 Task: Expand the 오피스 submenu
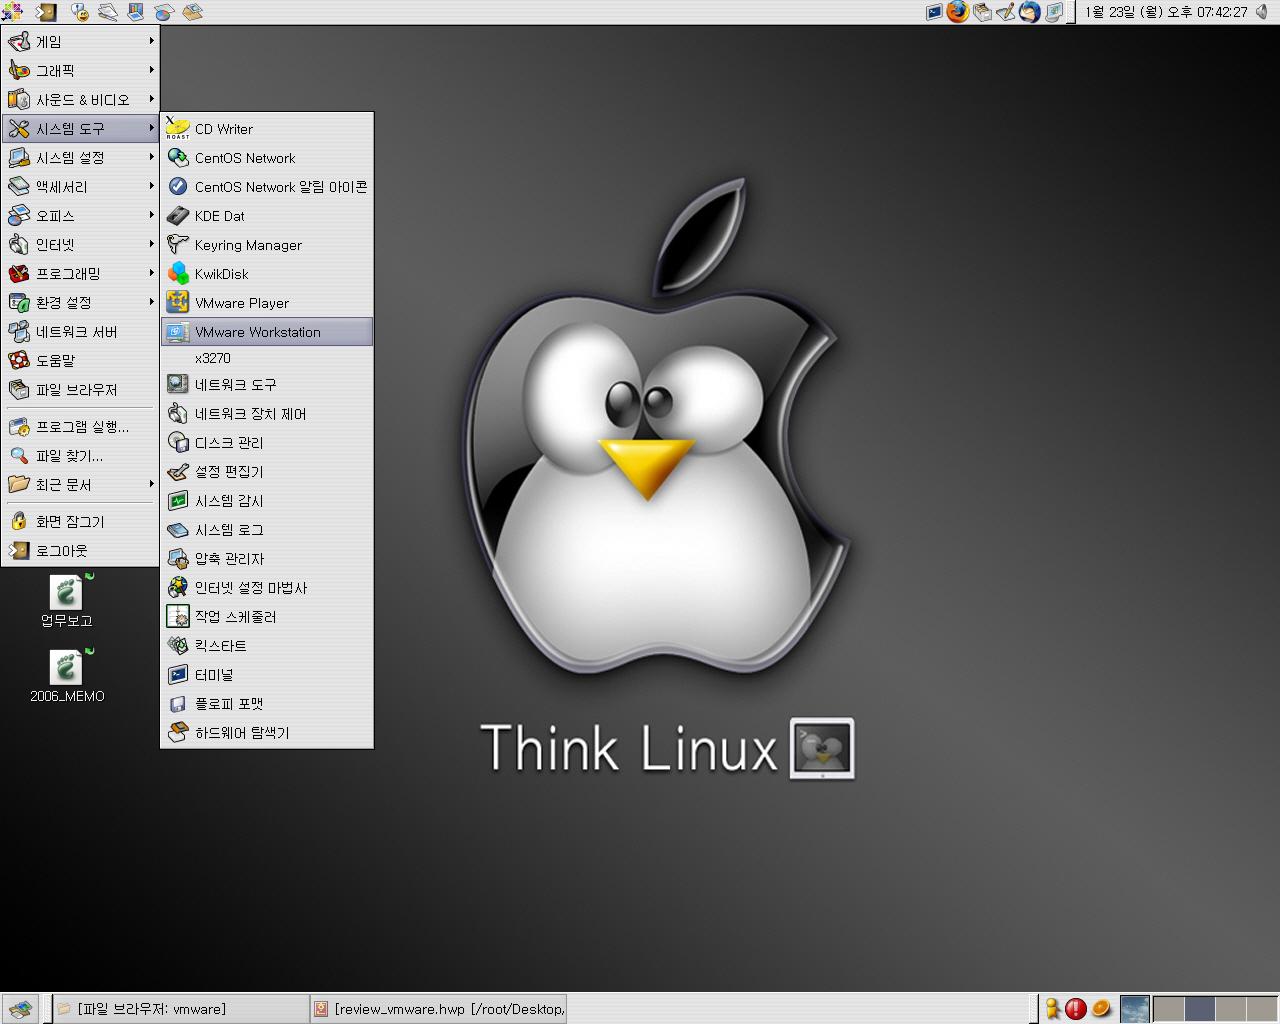tap(80, 215)
